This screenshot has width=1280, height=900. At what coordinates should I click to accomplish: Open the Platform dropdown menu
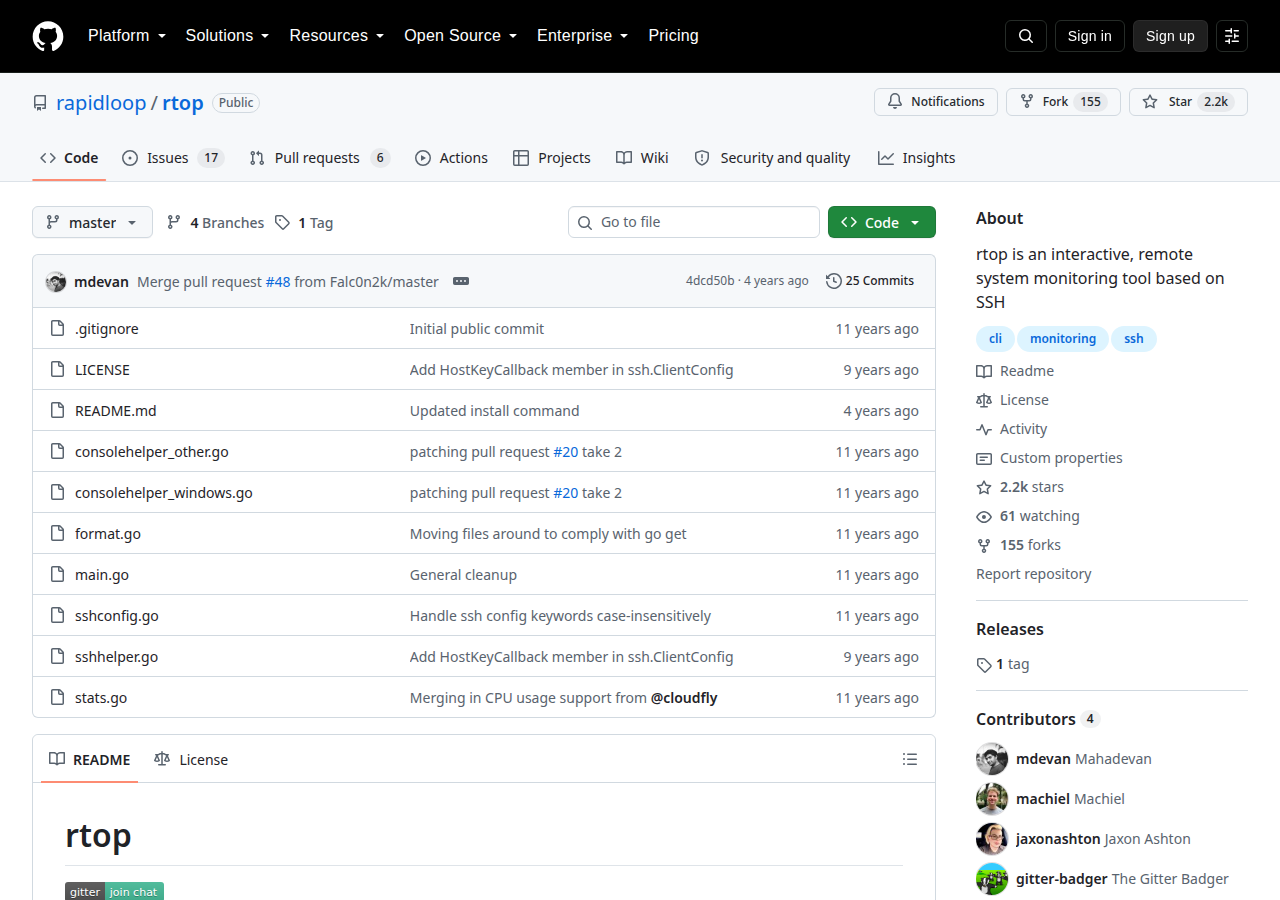tap(127, 36)
